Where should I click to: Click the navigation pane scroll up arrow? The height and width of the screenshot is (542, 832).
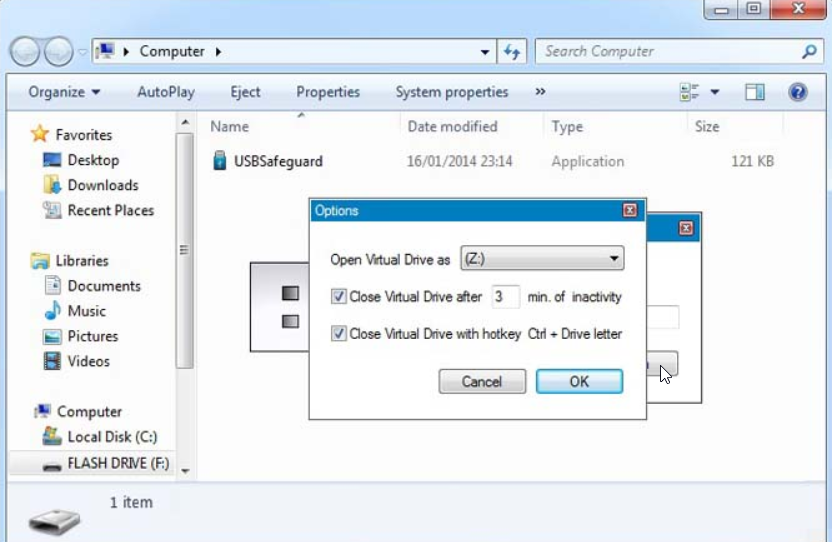(185, 123)
